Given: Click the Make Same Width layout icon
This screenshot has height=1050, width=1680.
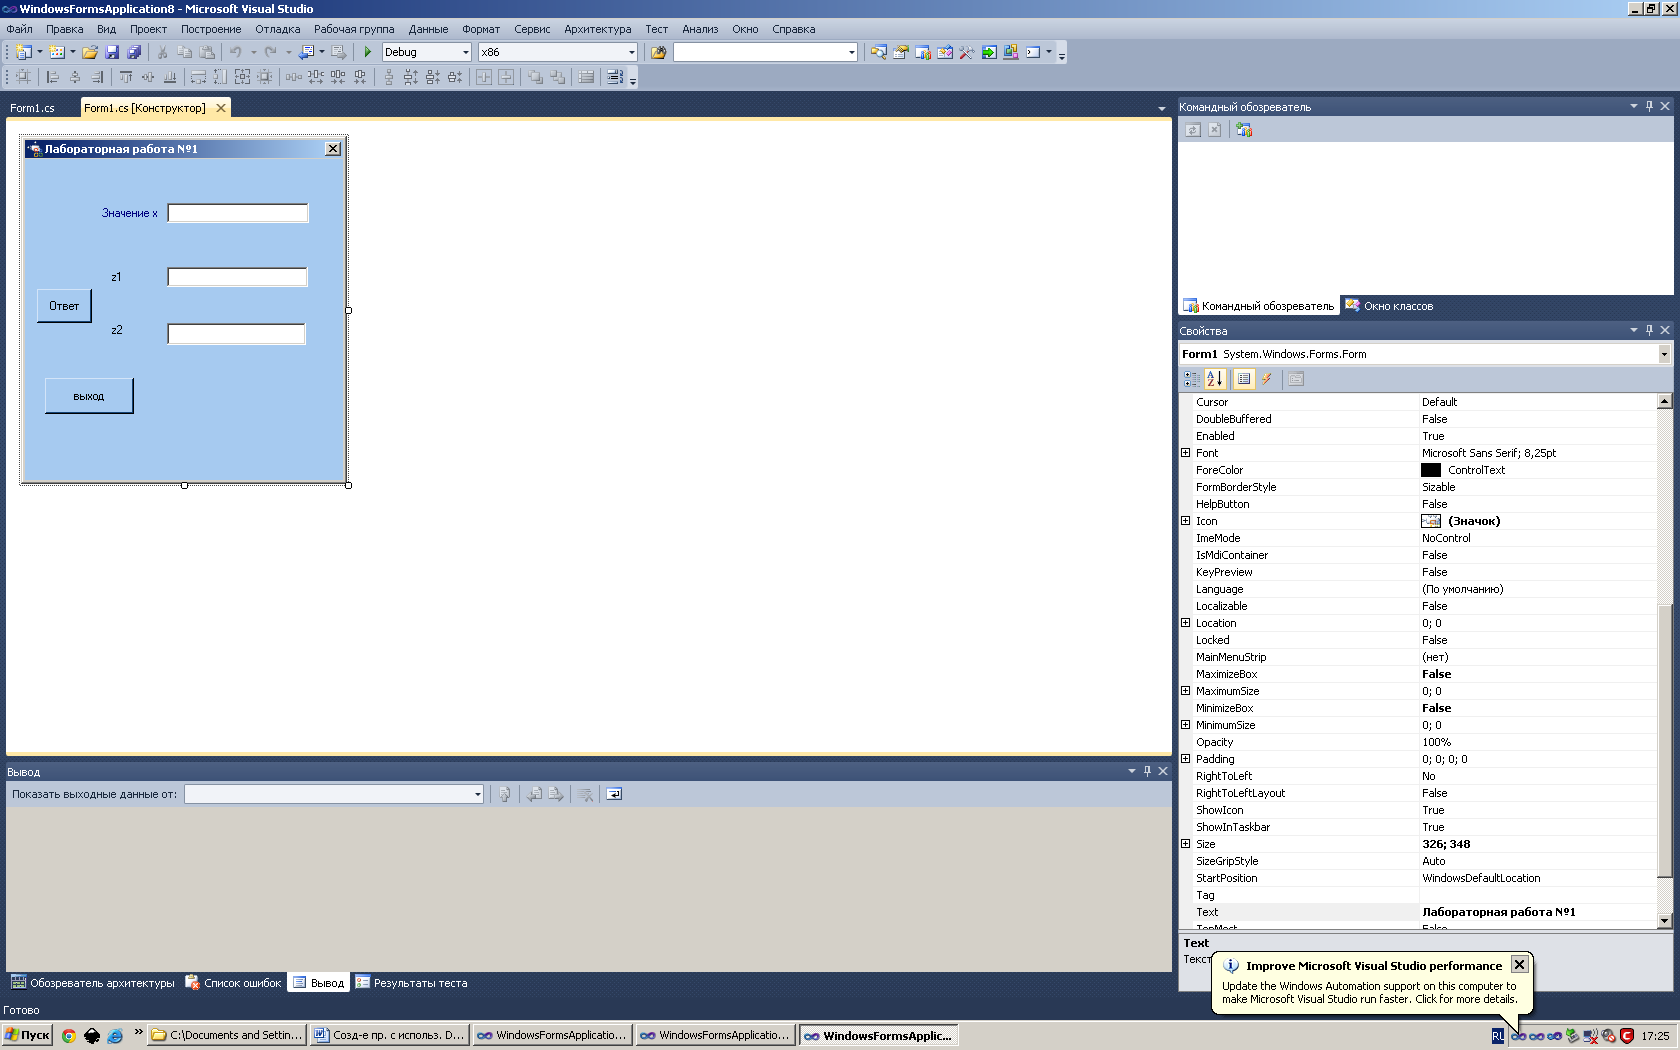Looking at the screenshot, I should click(198, 77).
